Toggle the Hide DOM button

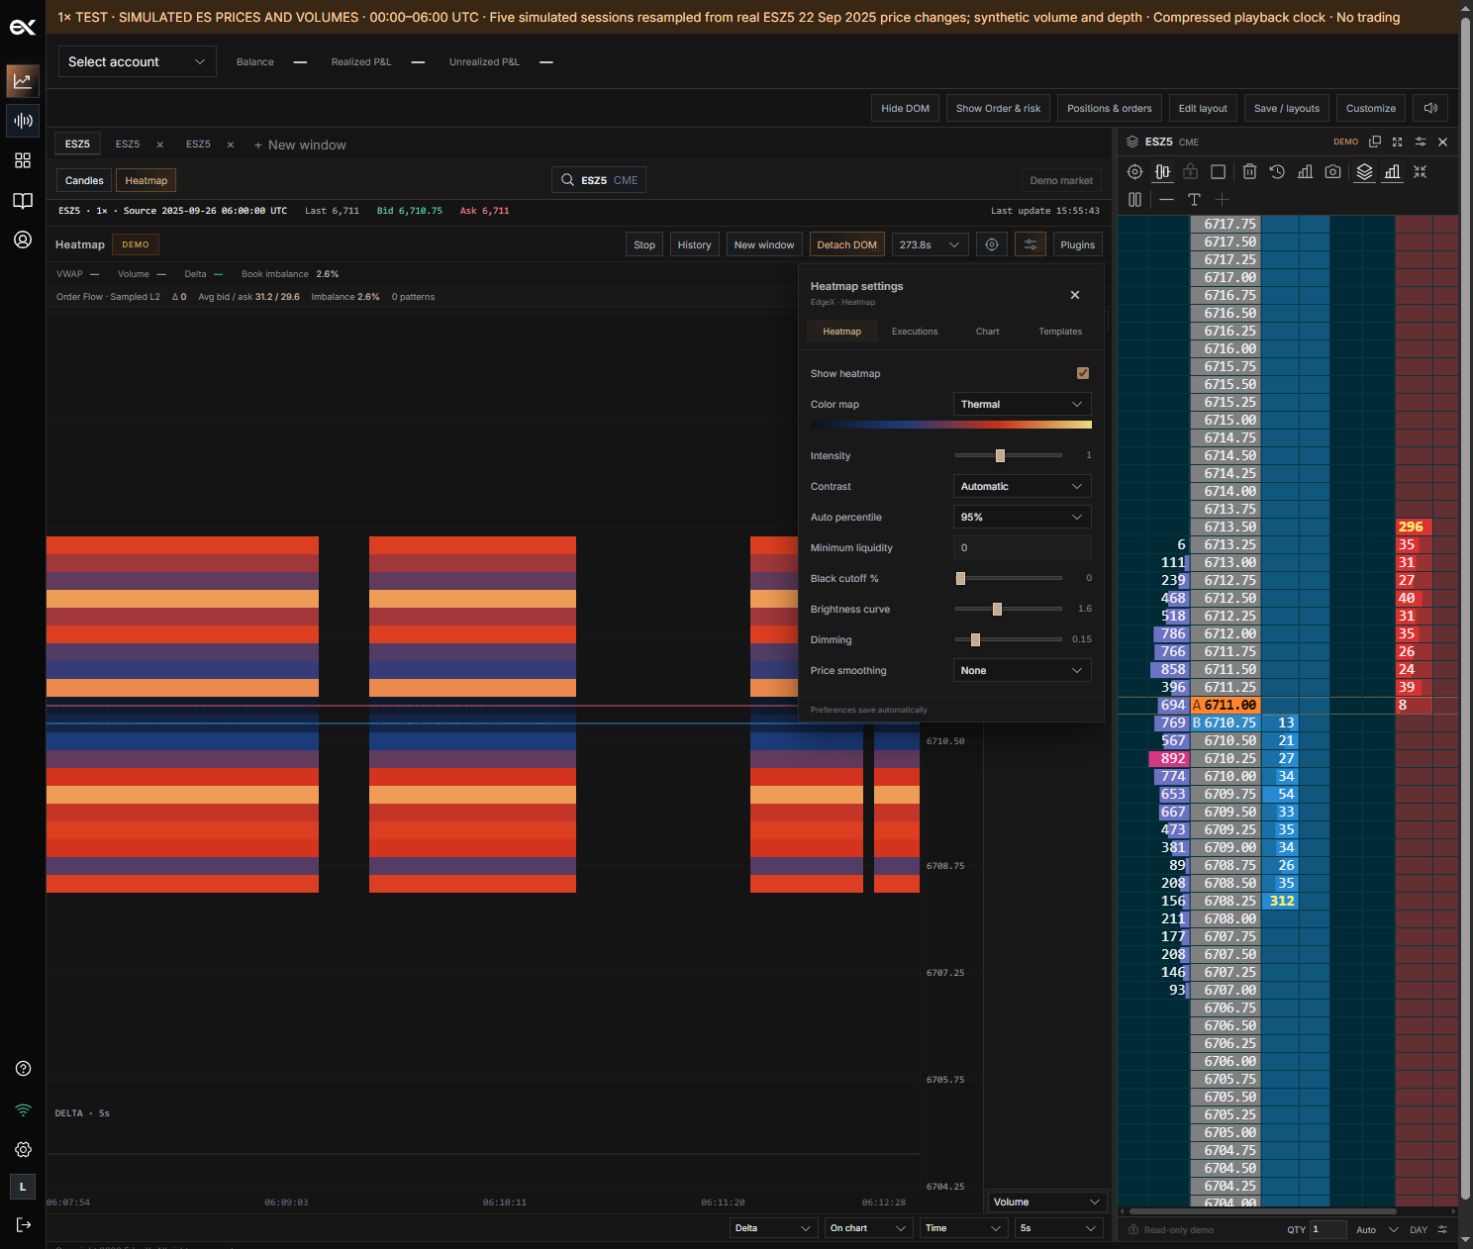pos(905,108)
